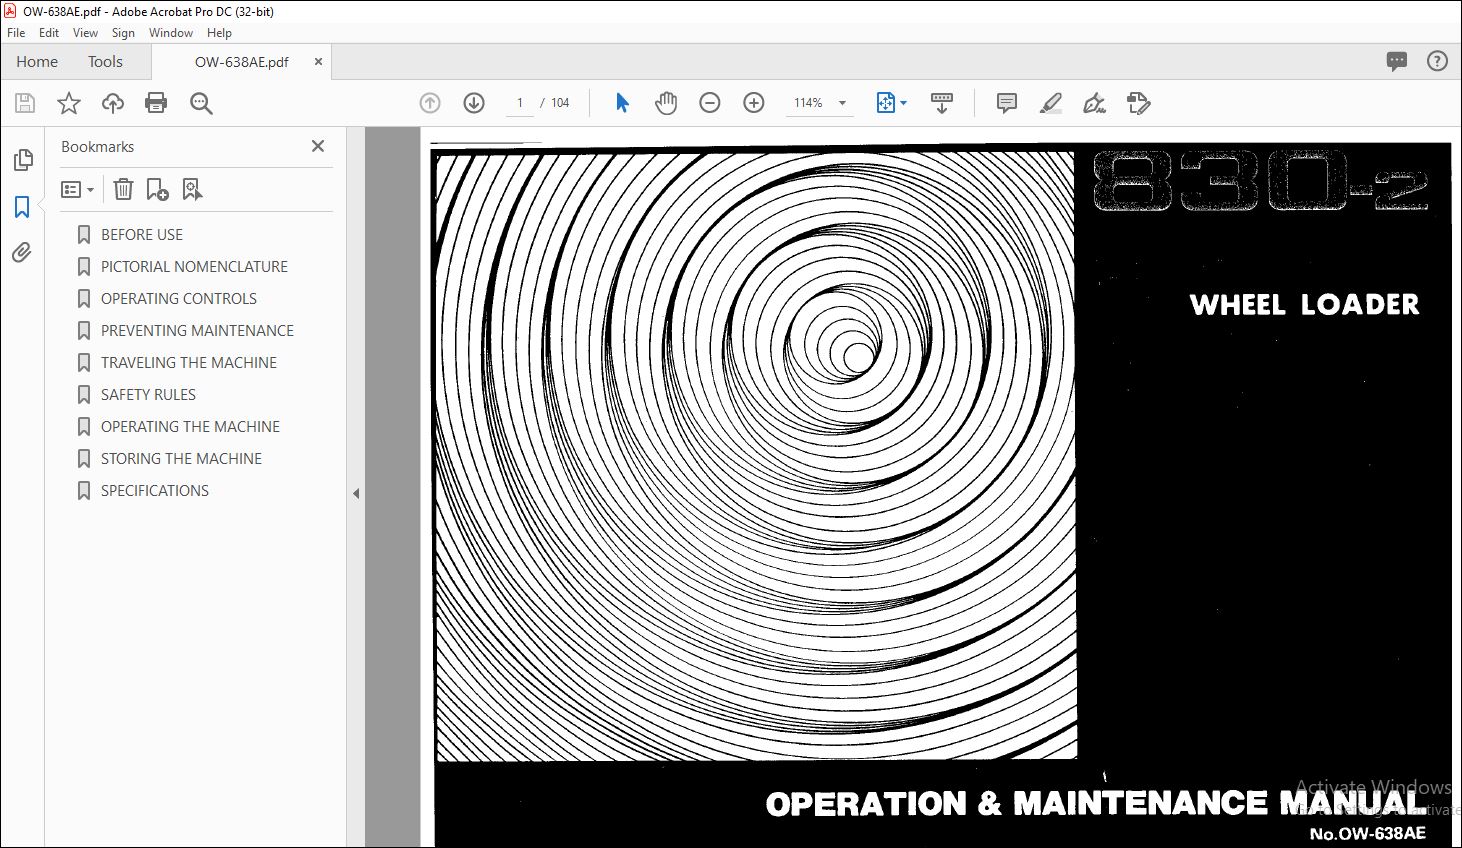Open the View menu

click(x=85, y=33)
